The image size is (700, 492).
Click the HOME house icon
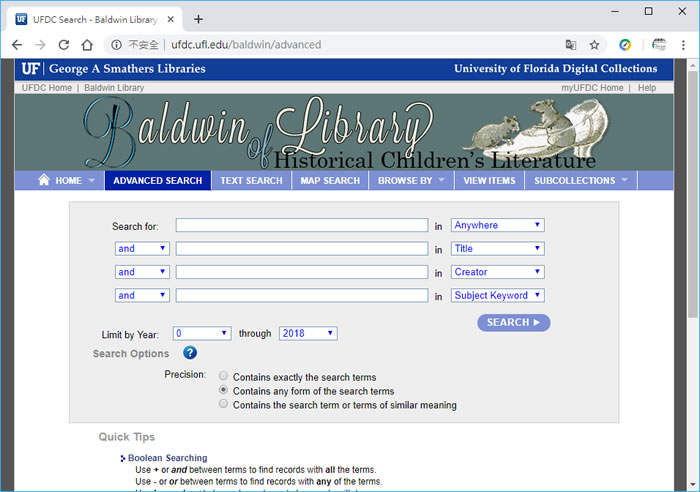click(44, 179)
